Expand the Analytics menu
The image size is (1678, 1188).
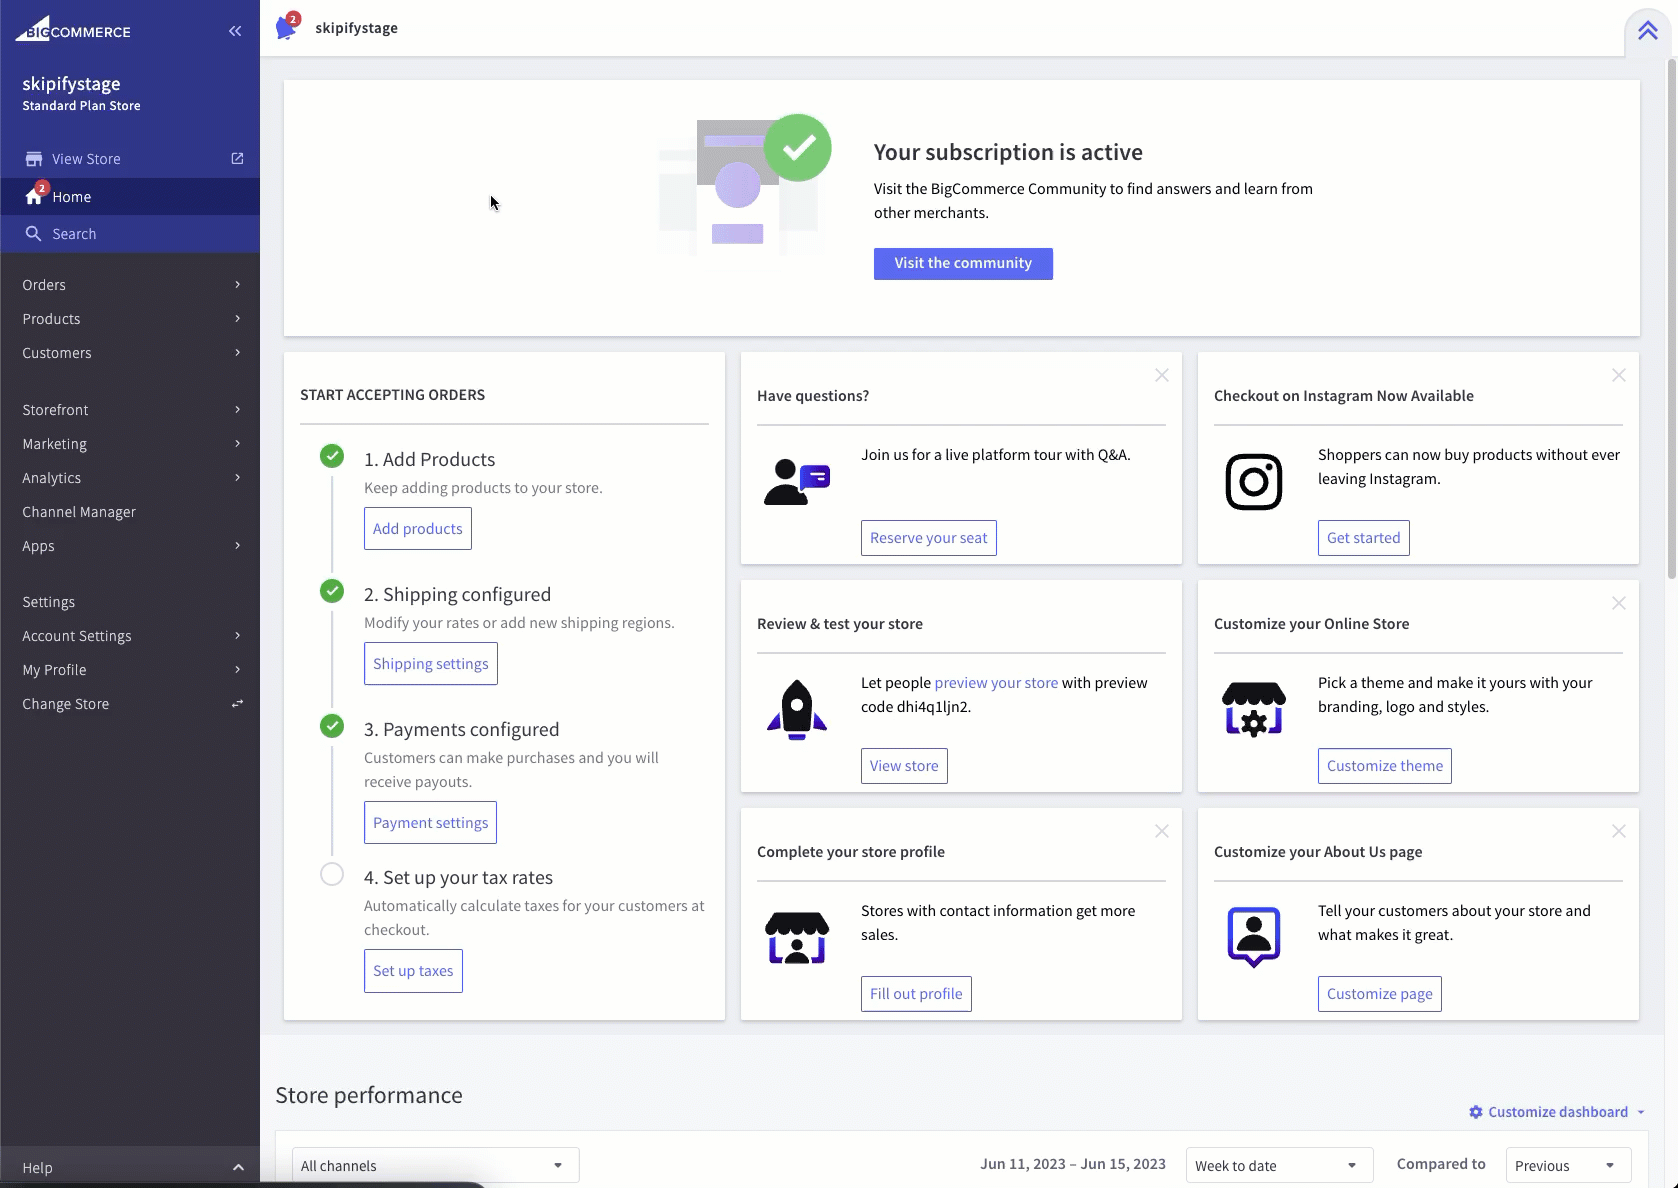pyautogui.click(x=130, y=478)
